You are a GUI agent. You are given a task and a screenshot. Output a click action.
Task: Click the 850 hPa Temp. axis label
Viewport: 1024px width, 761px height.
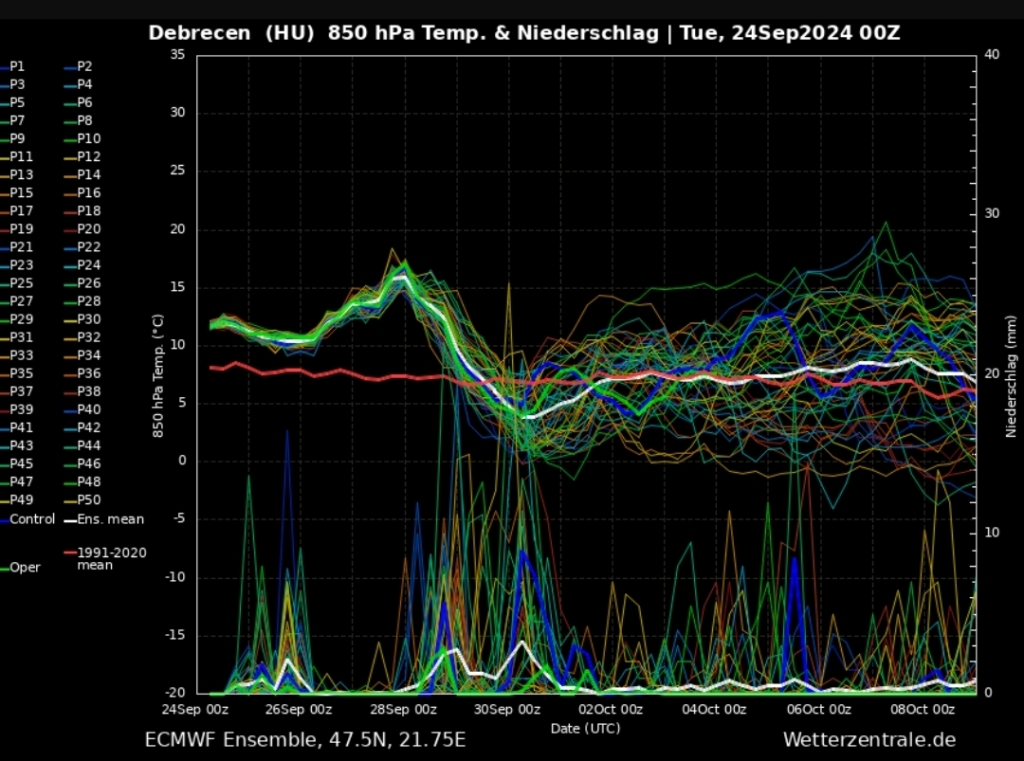[157, 373]
